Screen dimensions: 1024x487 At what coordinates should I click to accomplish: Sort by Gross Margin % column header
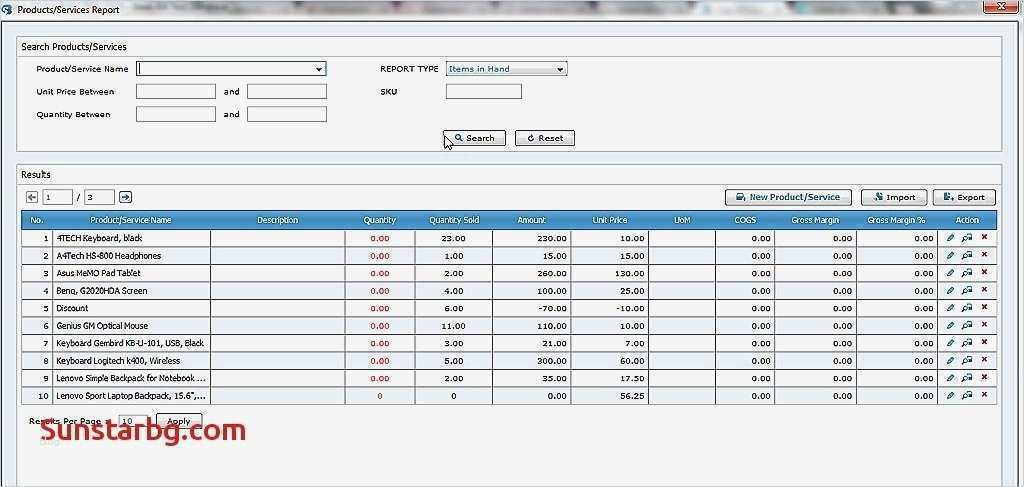[897, 220]
